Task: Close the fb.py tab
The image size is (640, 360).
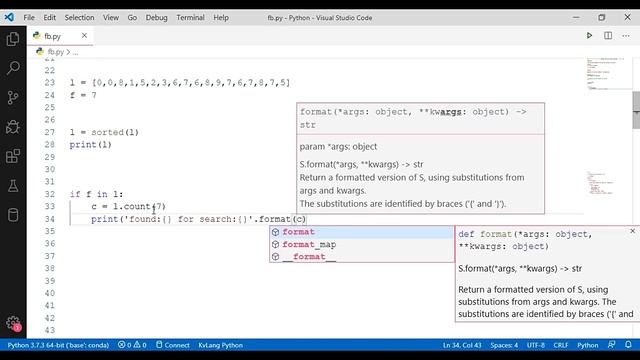Action: pos(84,36)
